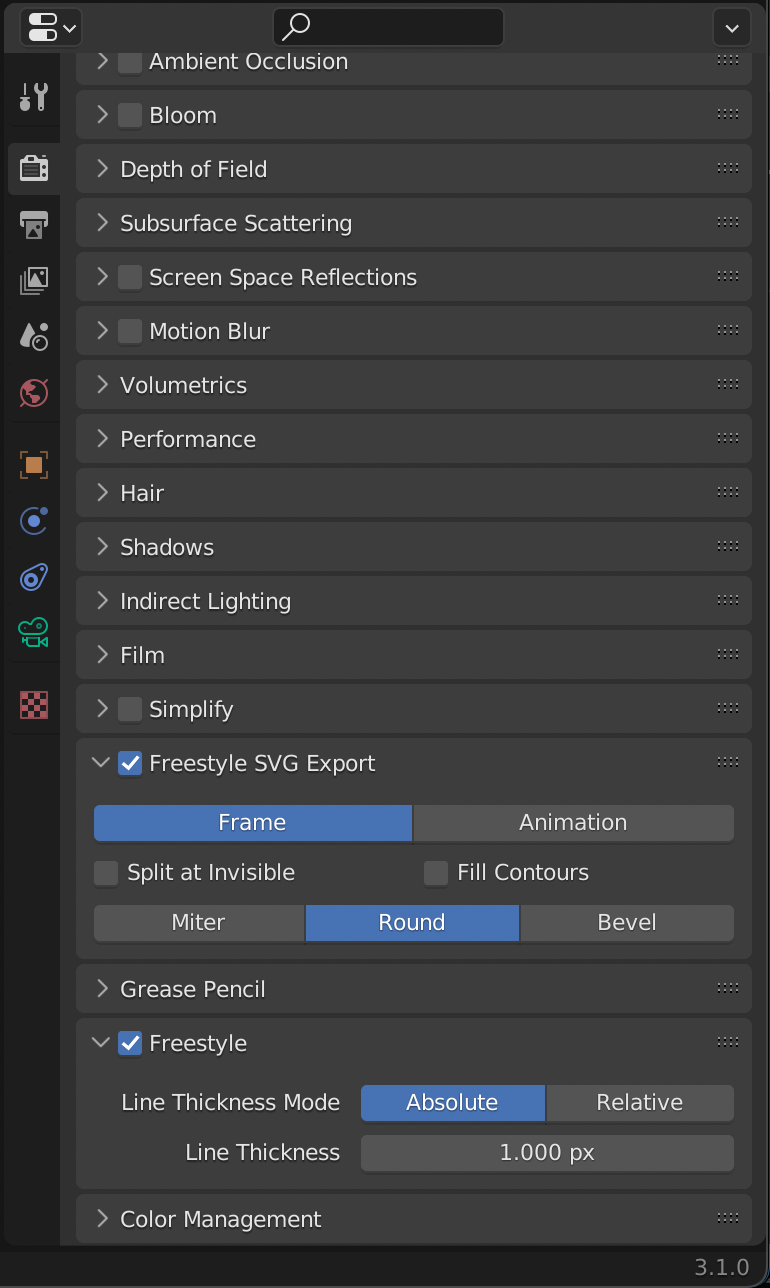Click the Line Thickness value field
The height and width of the screenshot is (1288, 770).
pyautogui.click(x=547, y=1153)
